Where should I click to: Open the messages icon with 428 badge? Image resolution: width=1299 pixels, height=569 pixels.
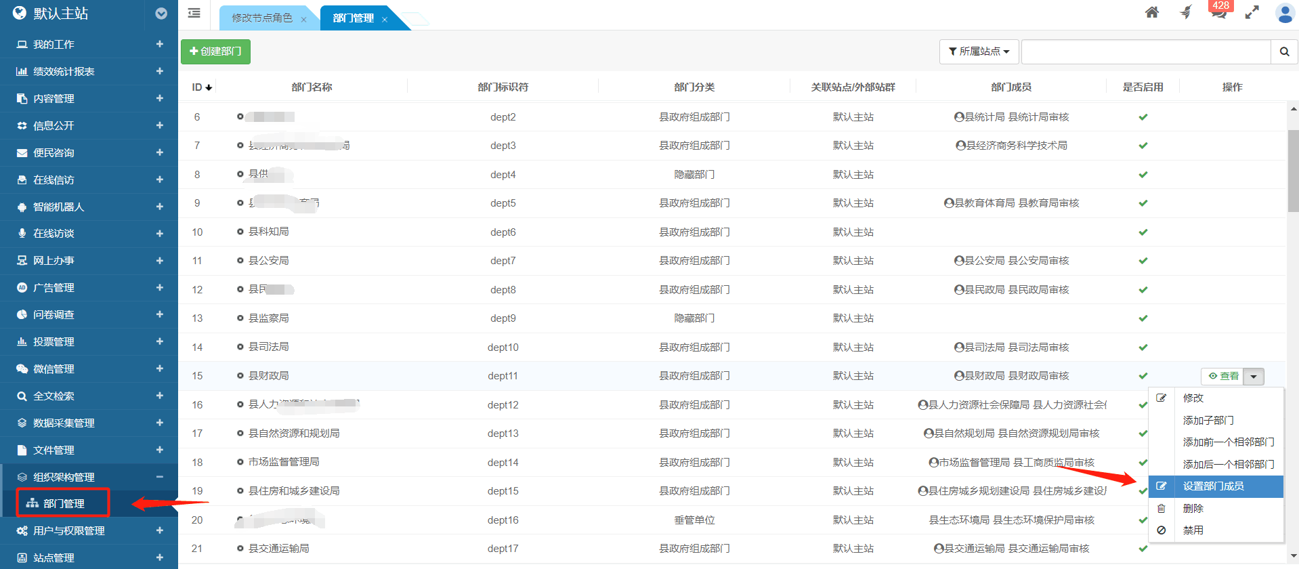1218,13
